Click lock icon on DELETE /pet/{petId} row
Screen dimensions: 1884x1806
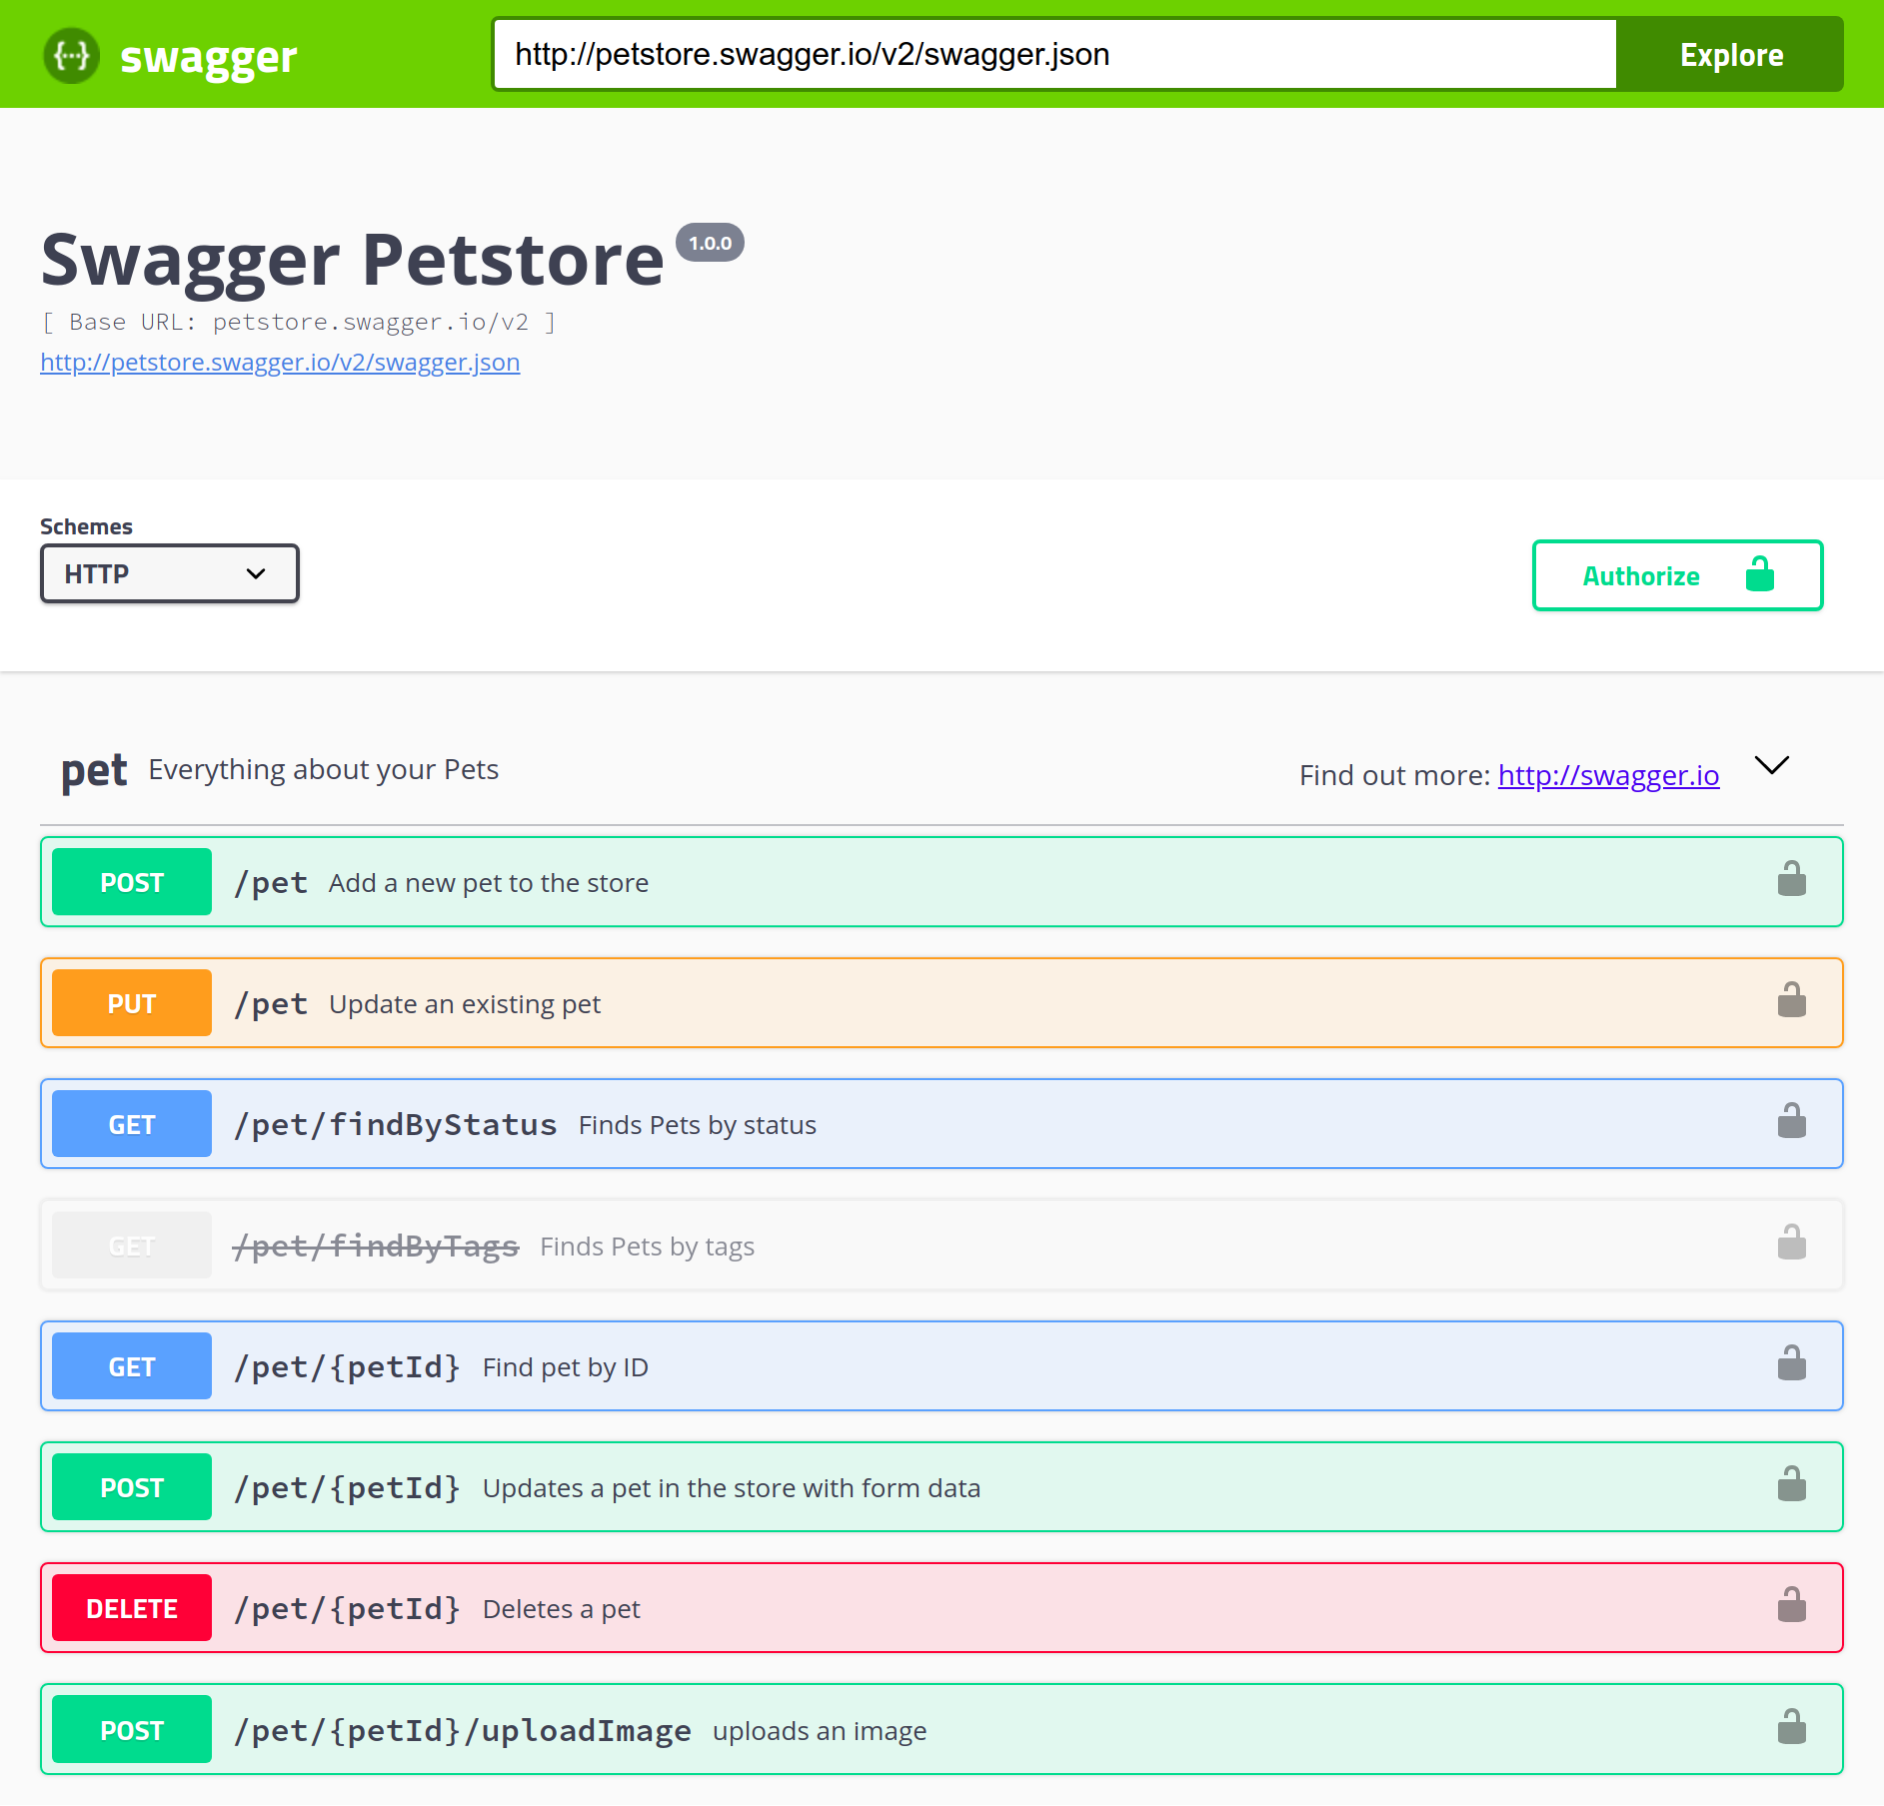click(1791, 1606)
